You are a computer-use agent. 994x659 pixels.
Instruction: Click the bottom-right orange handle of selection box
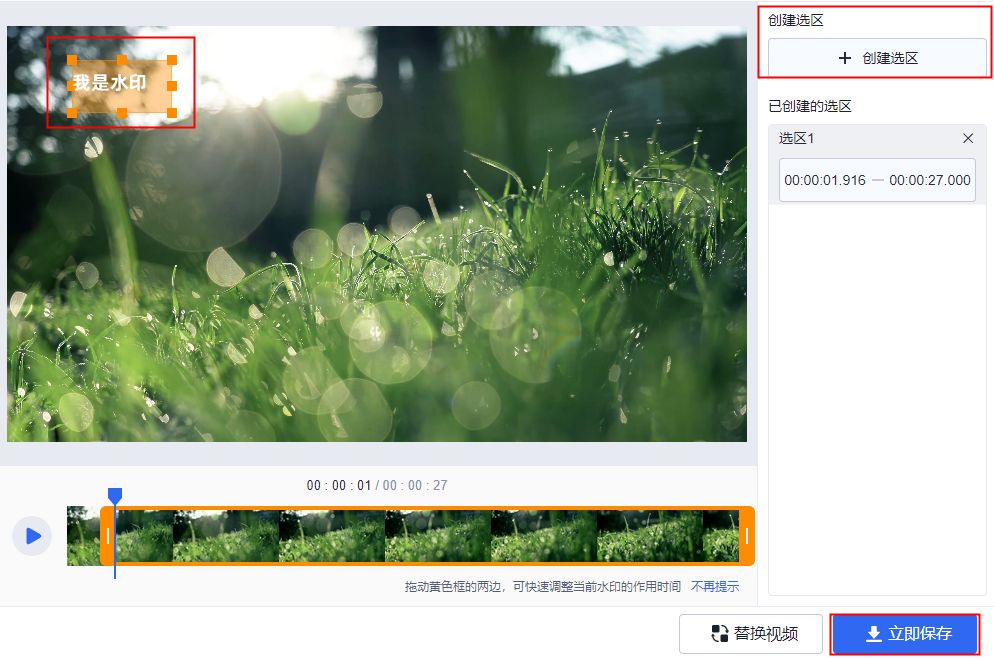tap(172, 113)
